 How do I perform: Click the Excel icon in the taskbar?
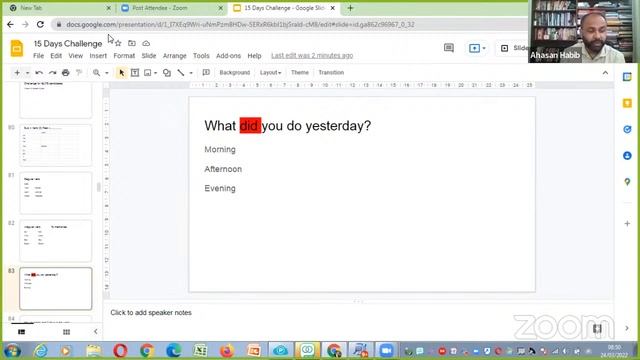[200, 351]
